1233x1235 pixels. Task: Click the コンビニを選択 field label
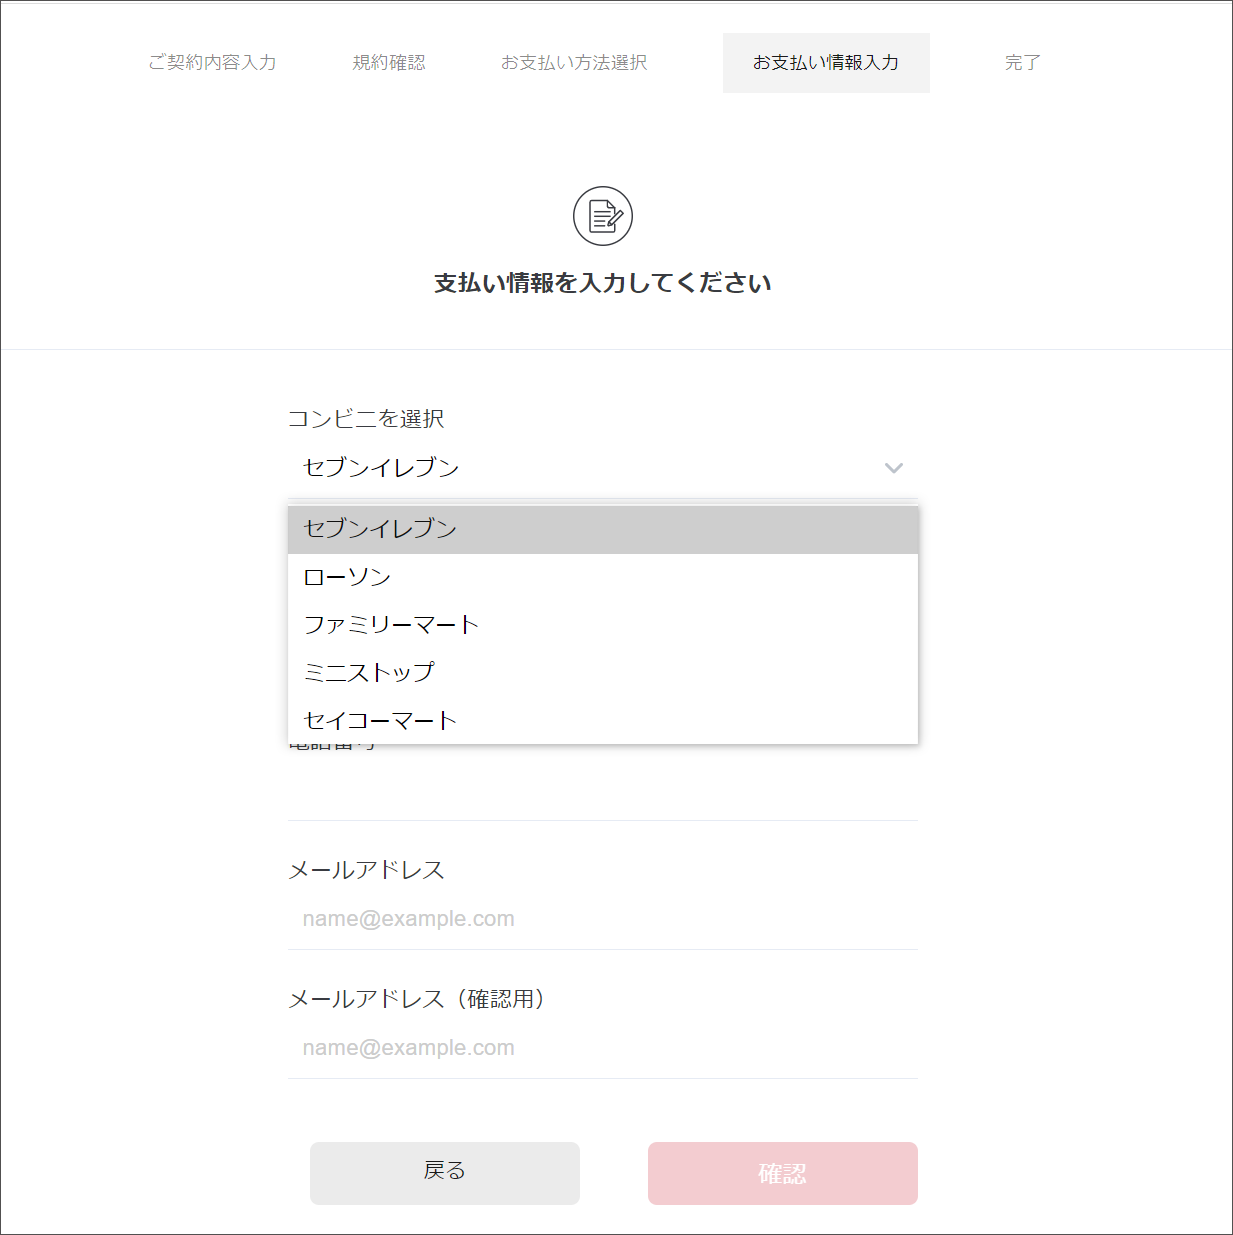click(x=366, y=419)
